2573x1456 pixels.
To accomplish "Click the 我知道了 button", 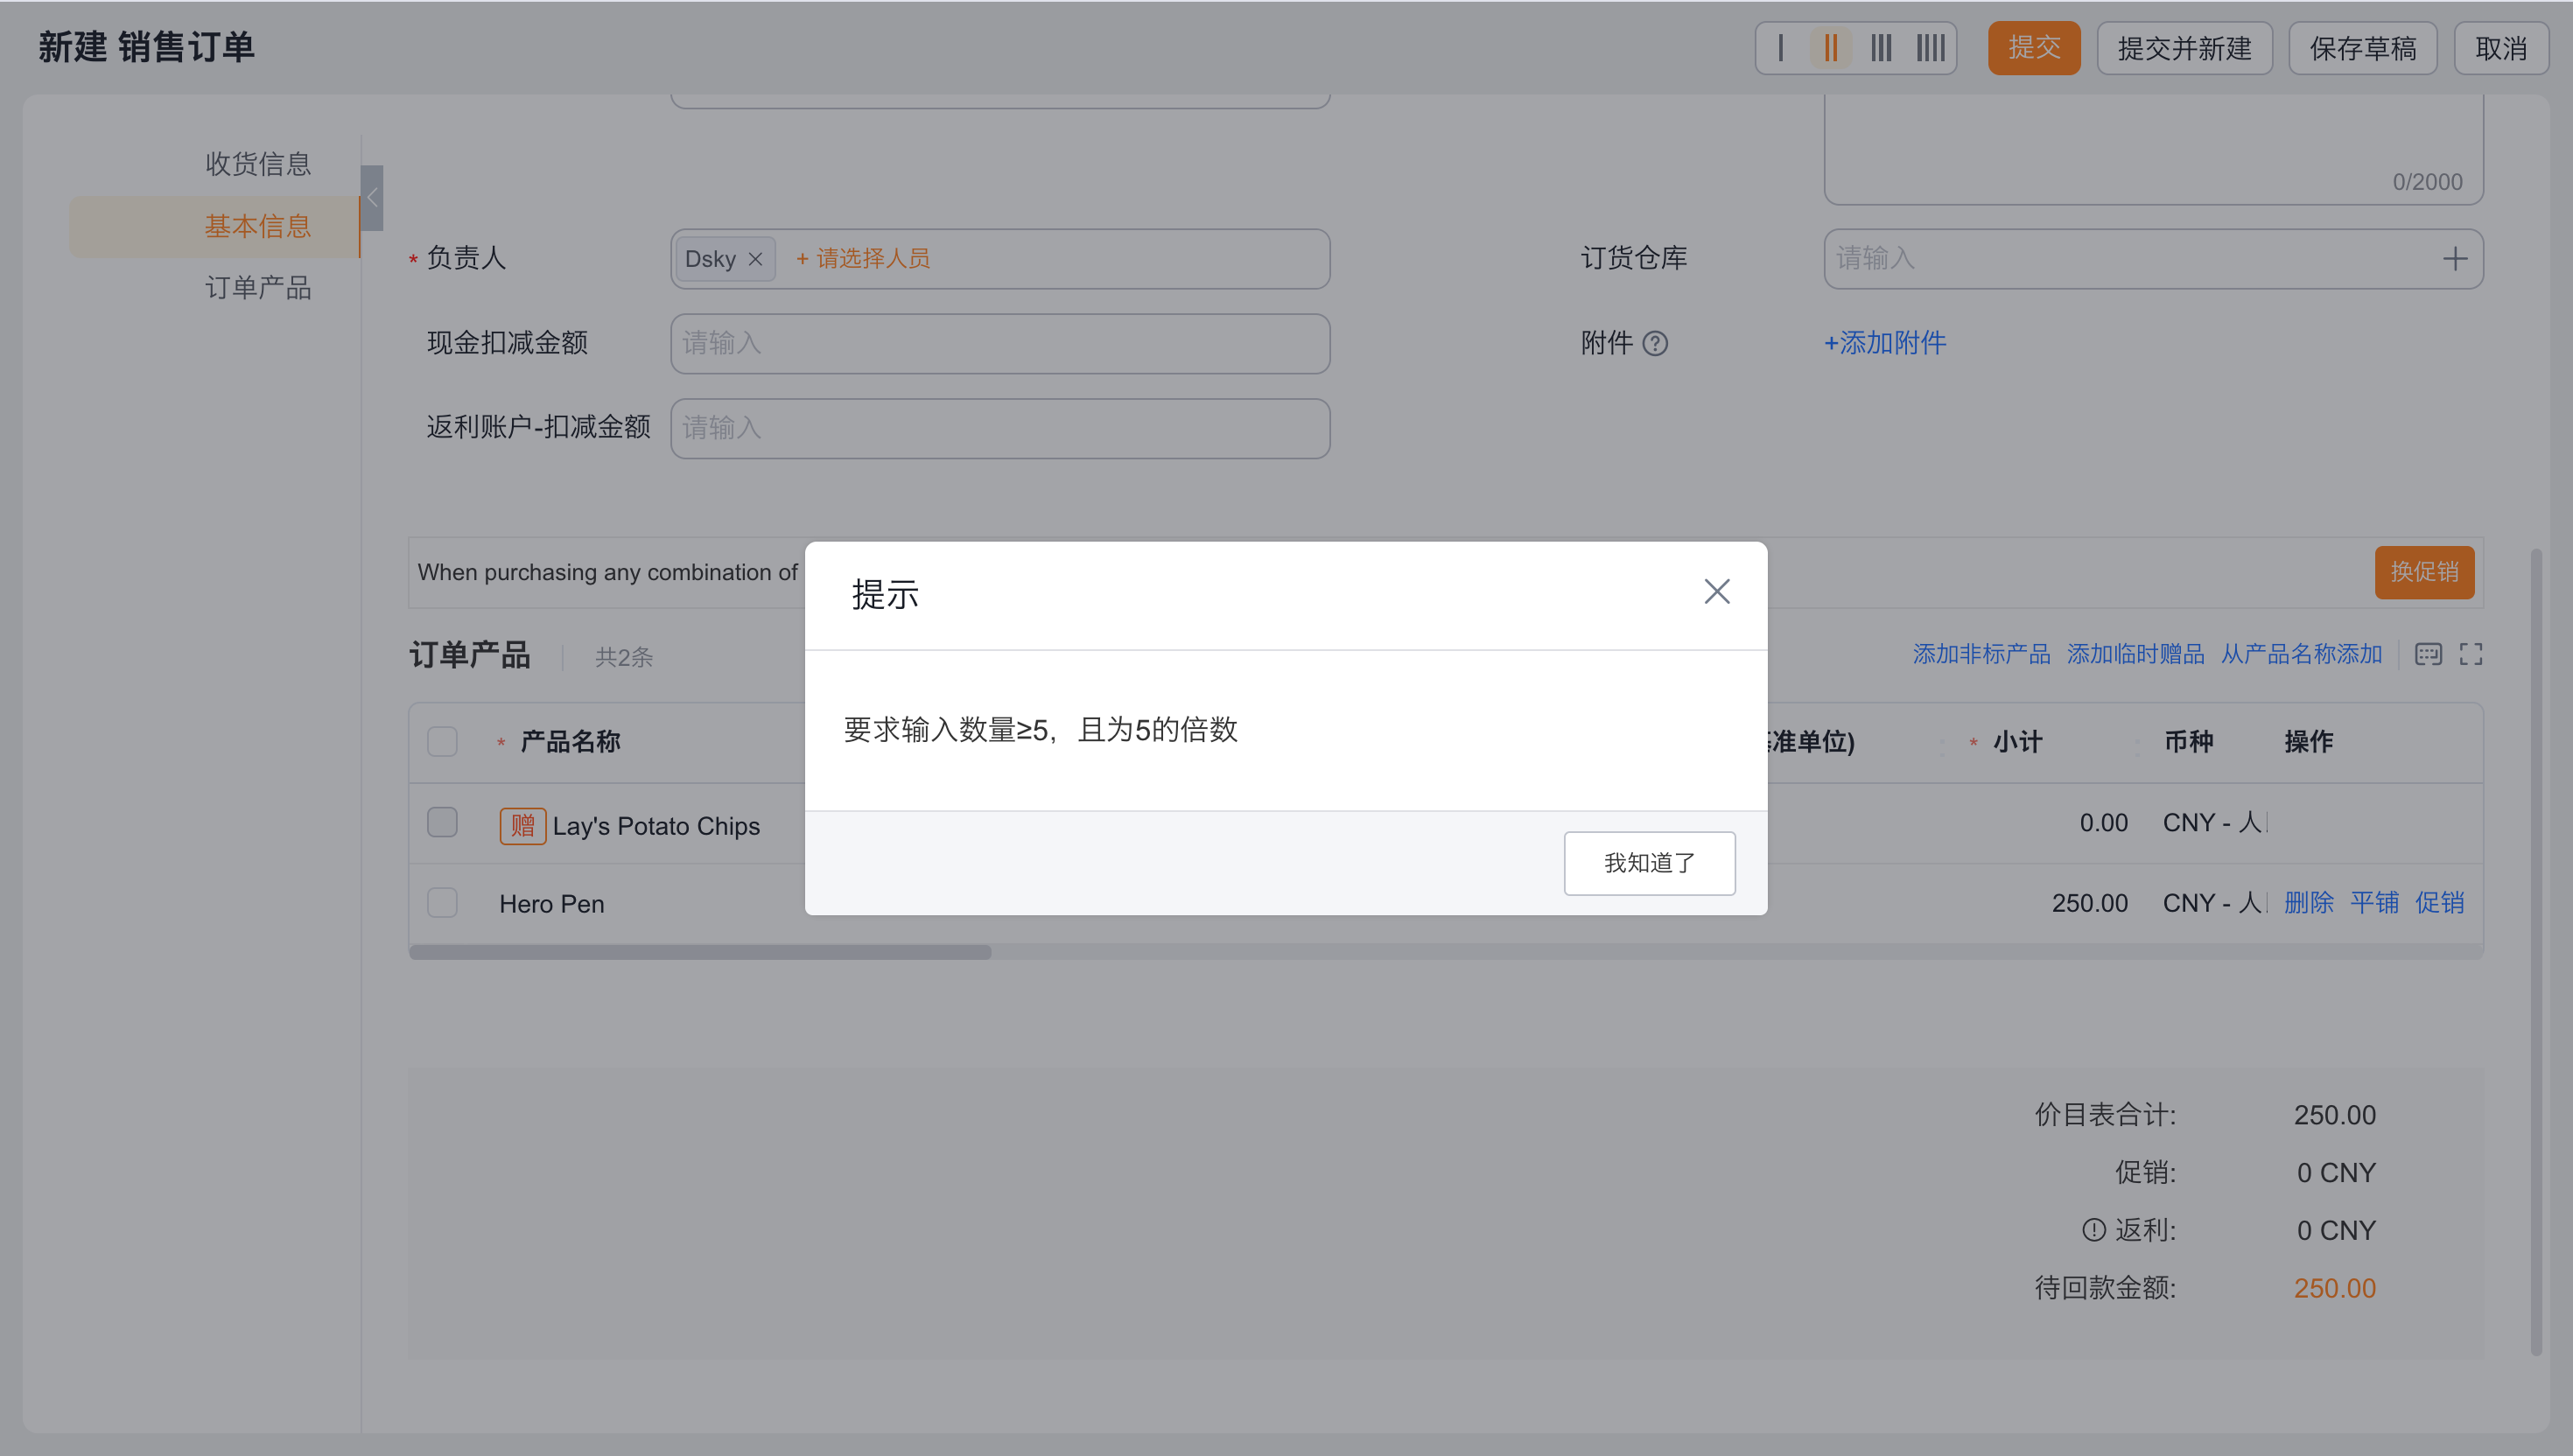I will click(1648, 863).
